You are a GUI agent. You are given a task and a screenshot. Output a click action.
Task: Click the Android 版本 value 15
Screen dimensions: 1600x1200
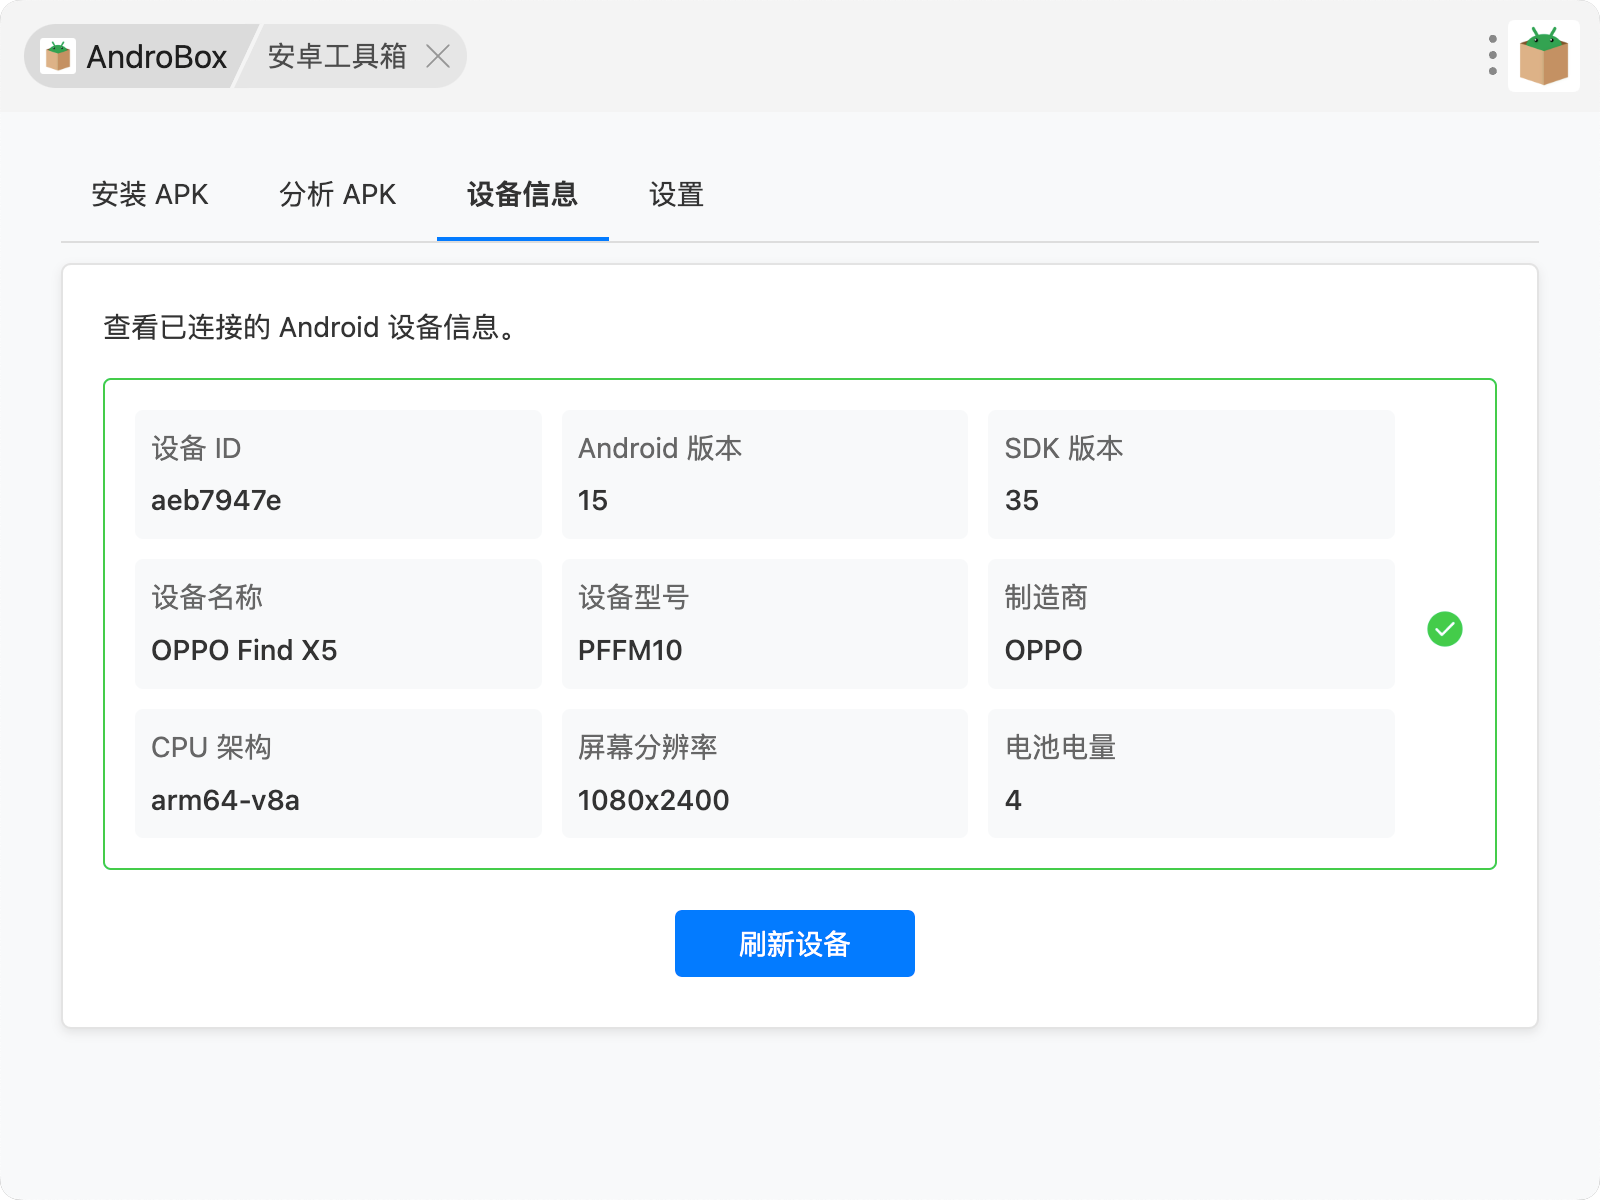point(593,500)
